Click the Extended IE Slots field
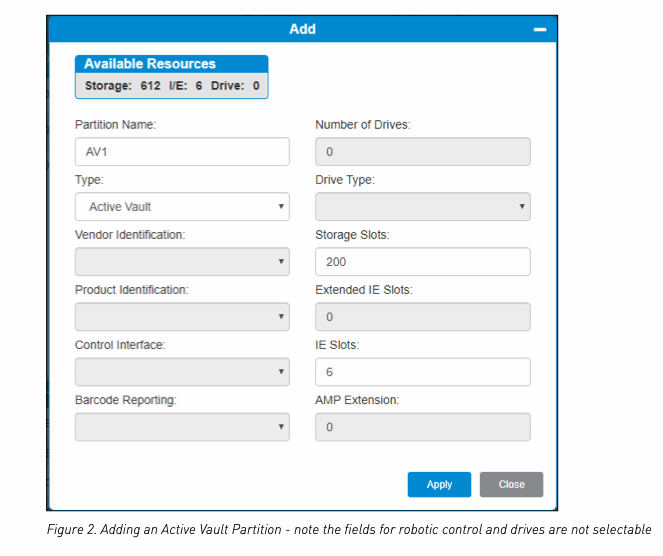This screenshot has width=663, height=556. click(422, 317)
